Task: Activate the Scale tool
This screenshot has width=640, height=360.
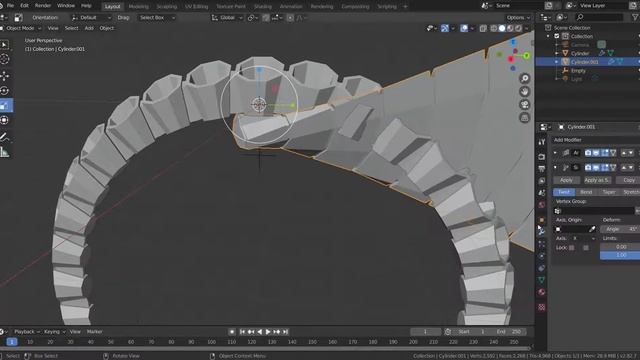Action: tap(5, 105)
